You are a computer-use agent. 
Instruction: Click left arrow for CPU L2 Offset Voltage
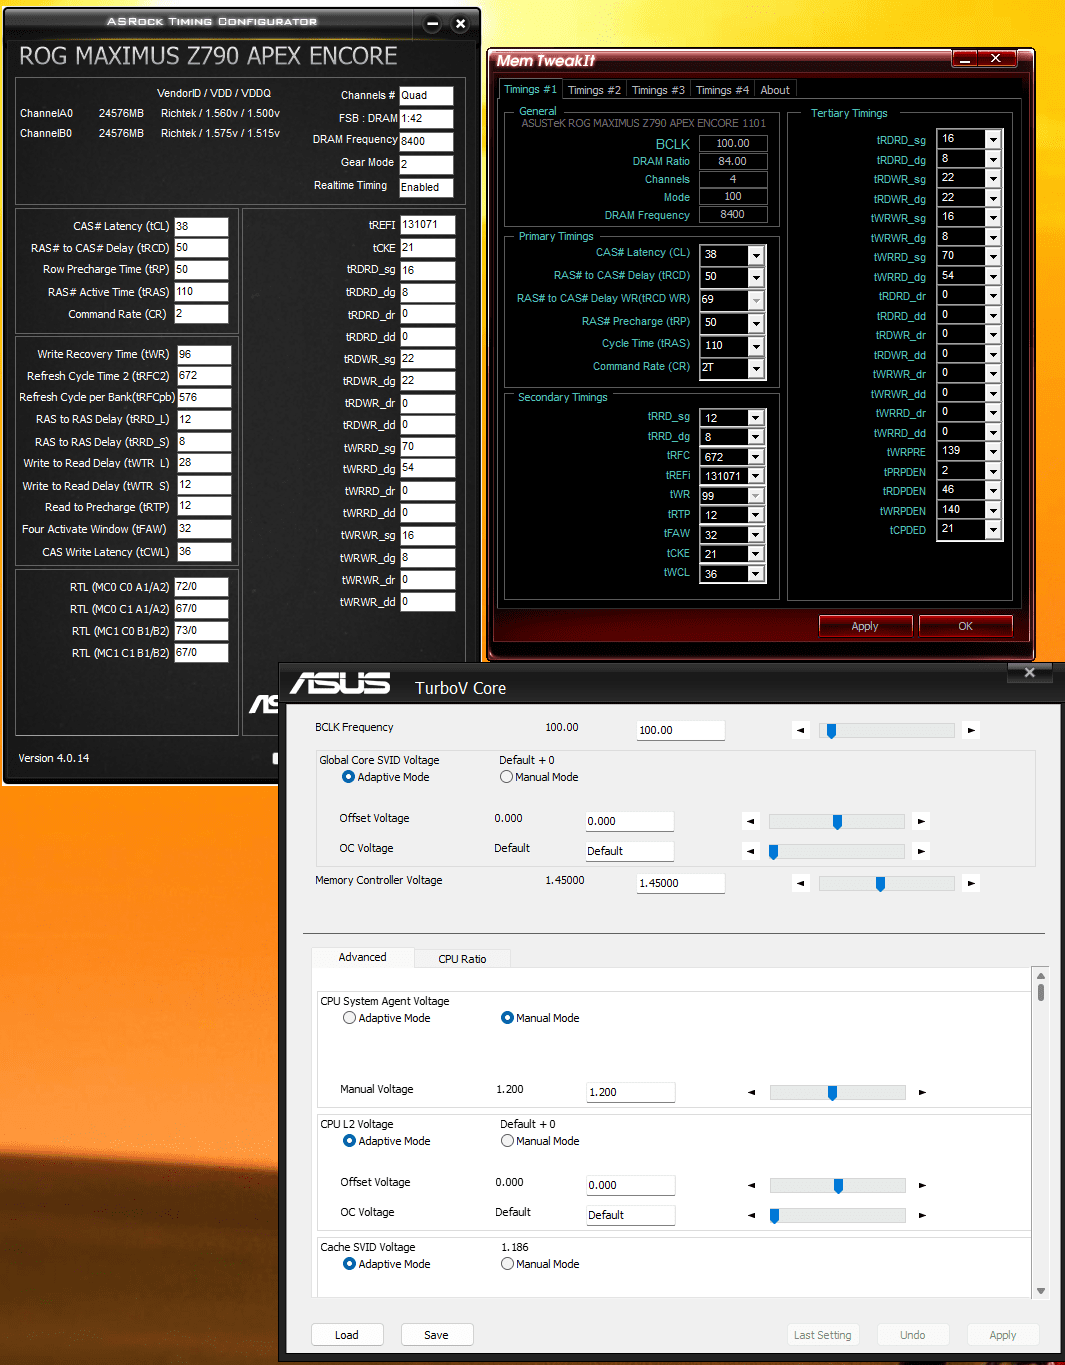click(751, 1186)
